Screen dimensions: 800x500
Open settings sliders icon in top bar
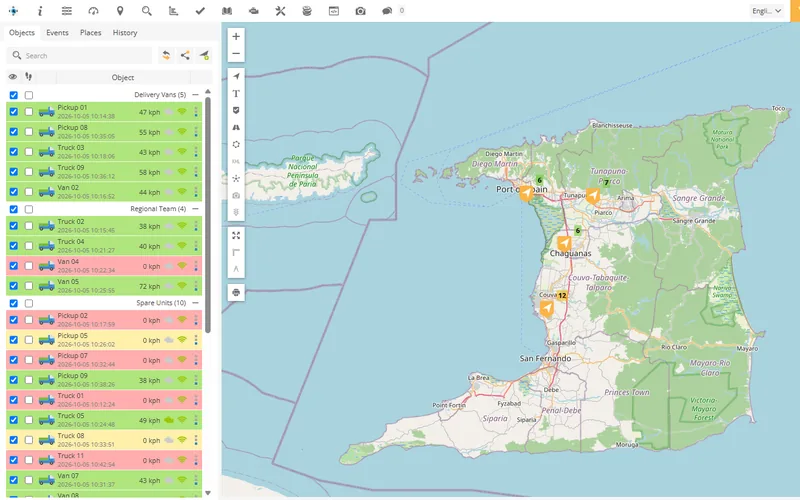(x=66, y=11)
